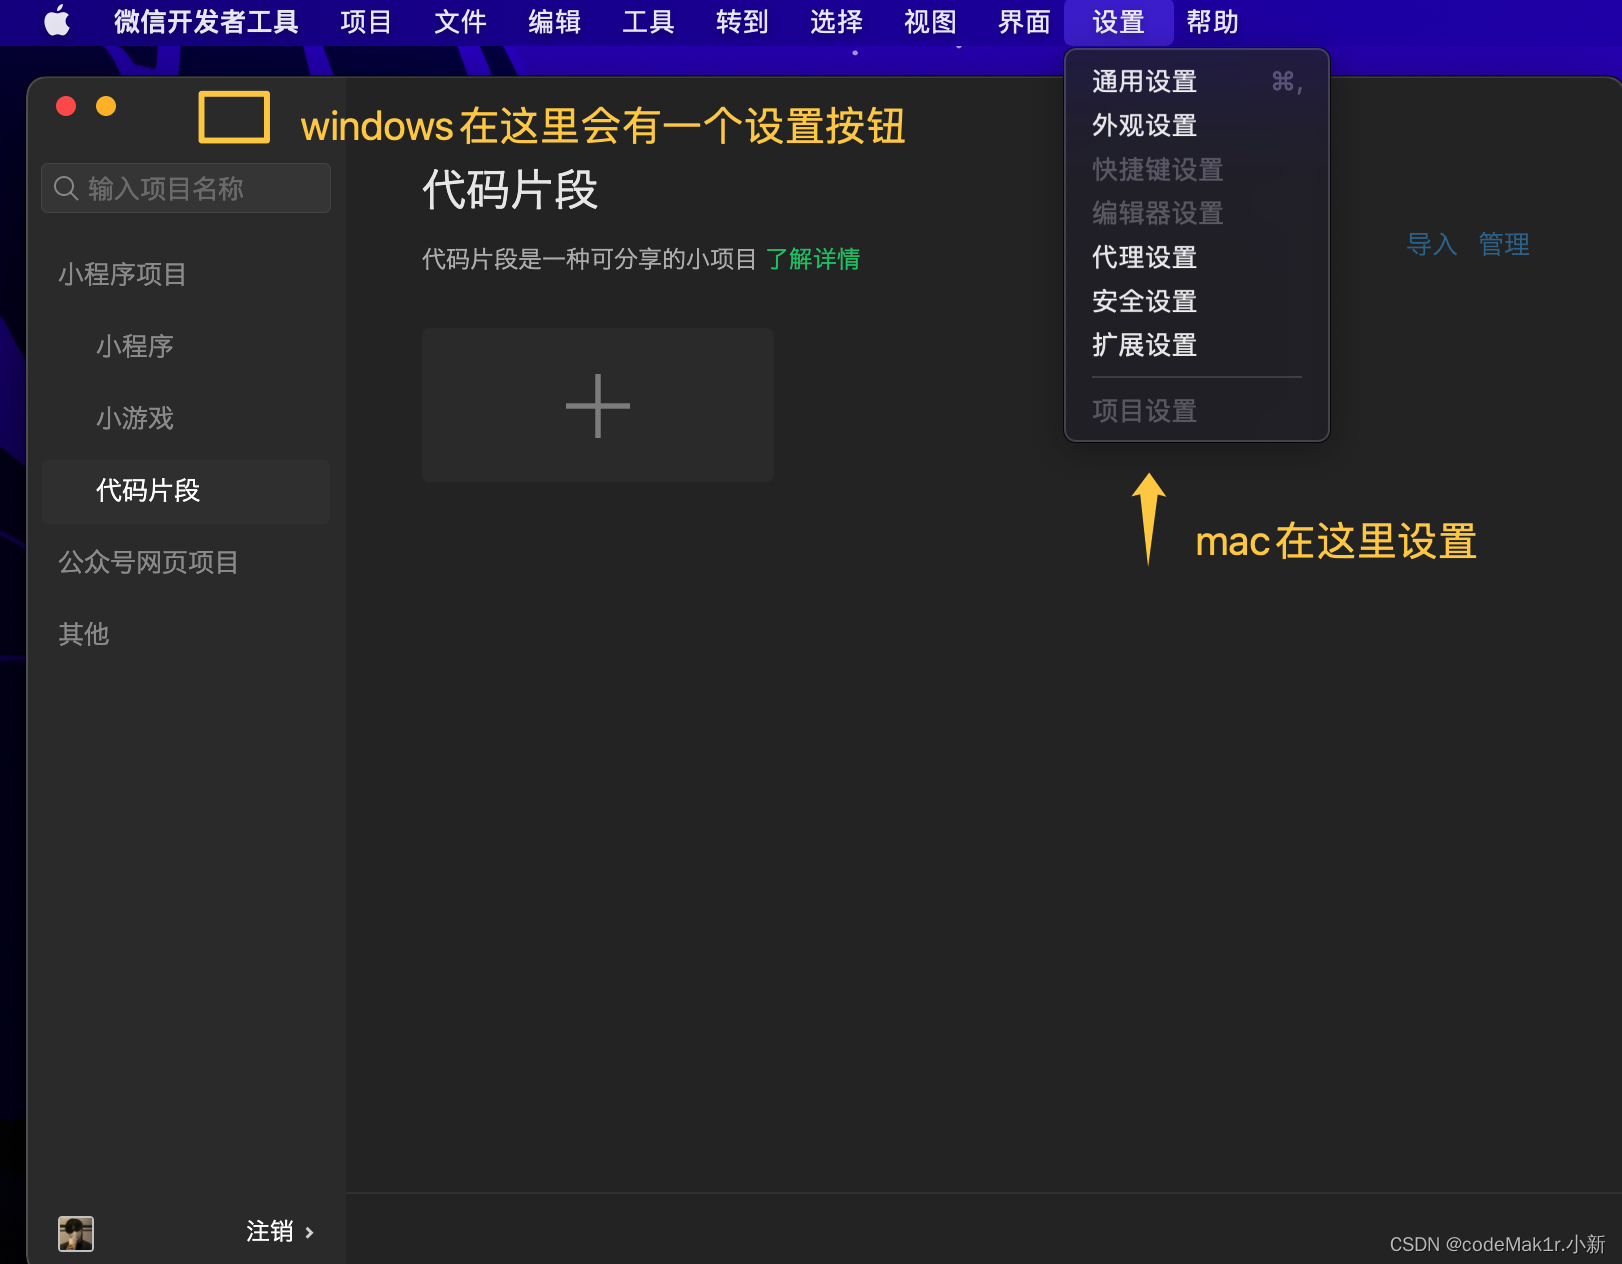The image size is (1622, 1264).
Task: Click the 注销 button
Action: click(270, 1231)
